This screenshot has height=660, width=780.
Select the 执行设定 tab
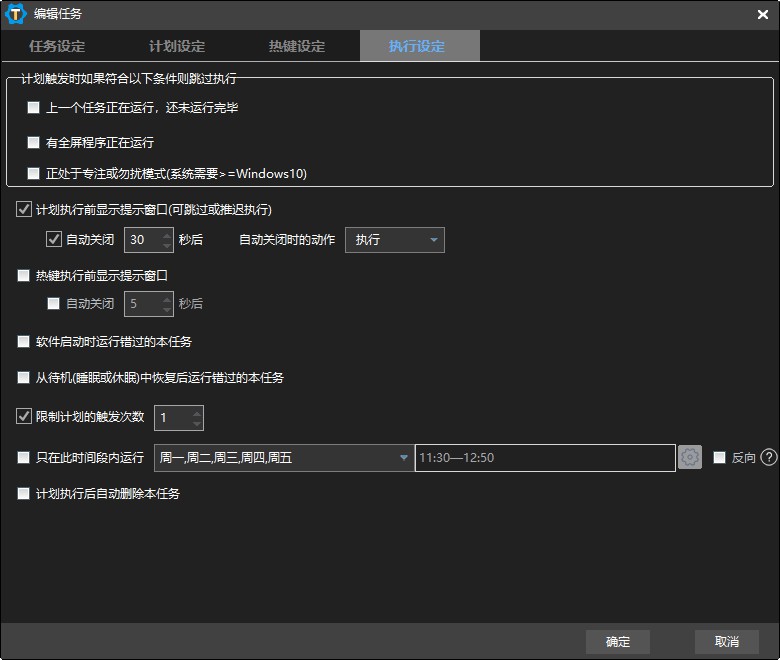tap(419, 46)
